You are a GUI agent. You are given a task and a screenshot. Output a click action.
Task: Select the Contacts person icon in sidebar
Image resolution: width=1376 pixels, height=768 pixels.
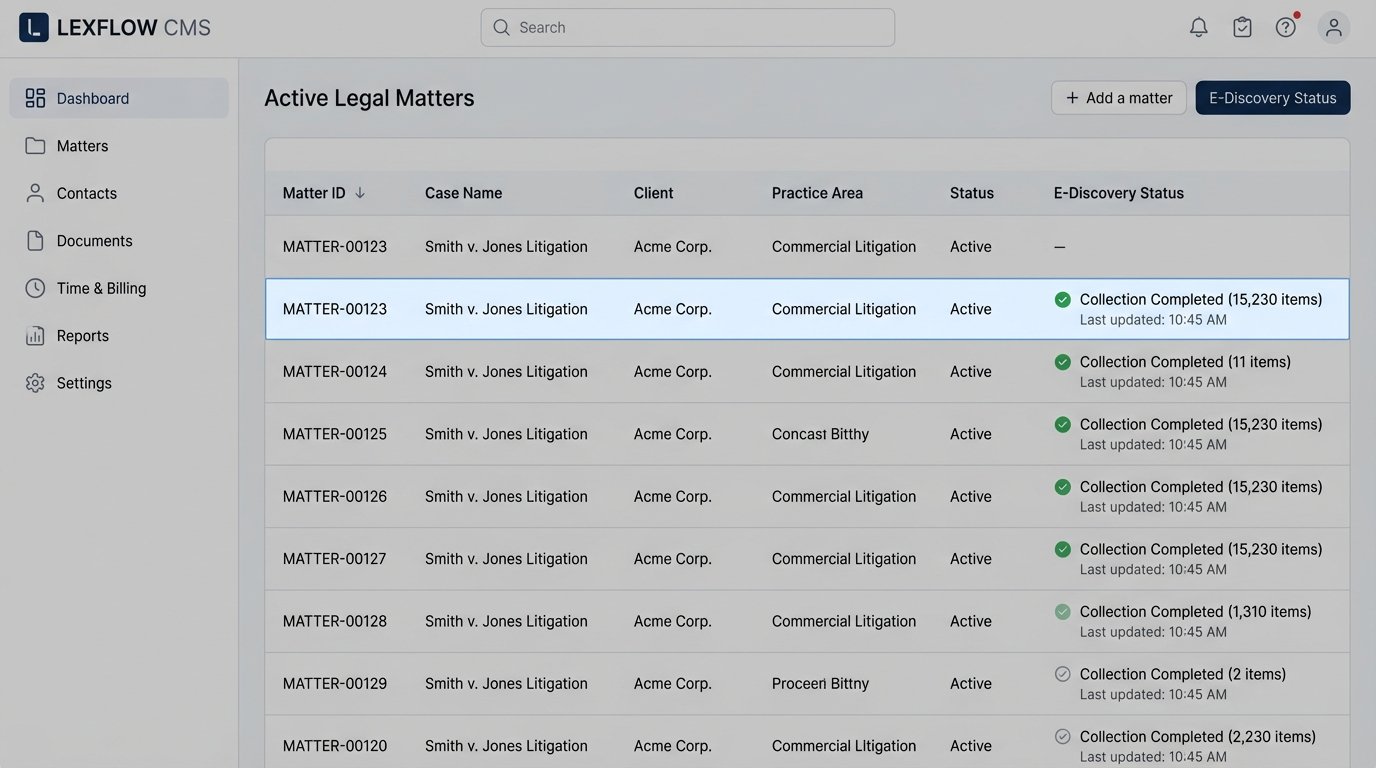pos(34,193)
